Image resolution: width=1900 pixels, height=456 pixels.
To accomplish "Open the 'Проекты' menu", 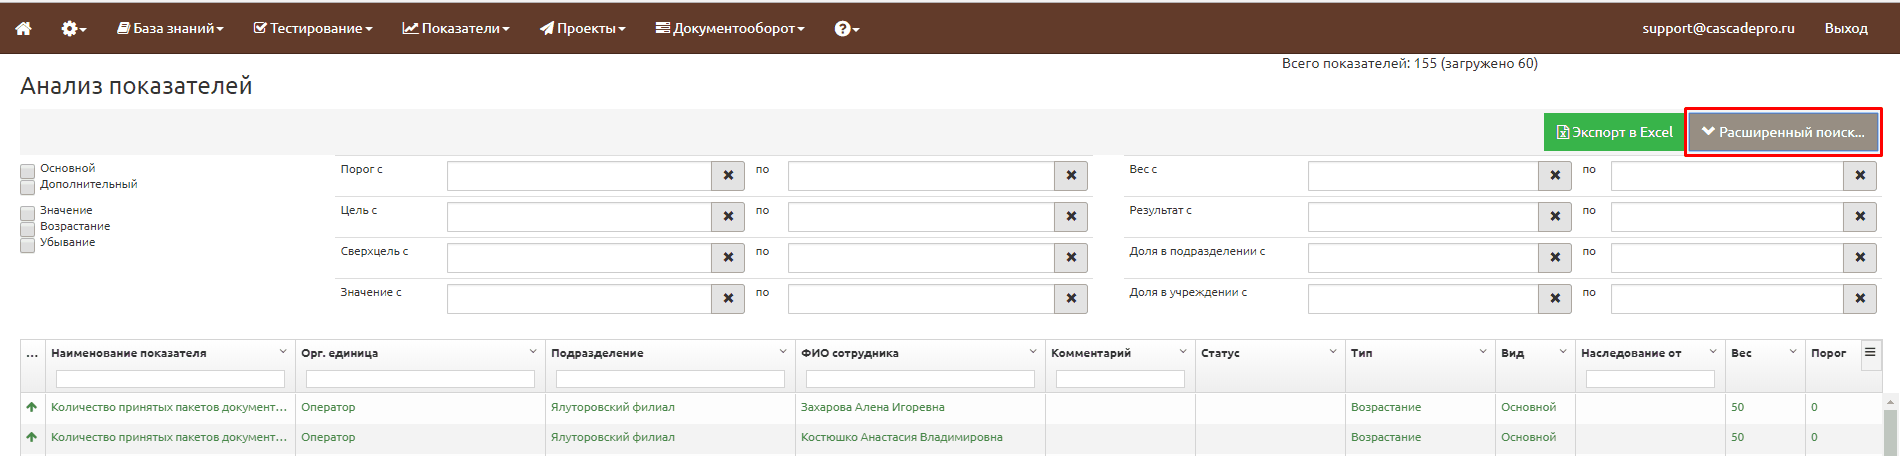I will pos(583,28).
